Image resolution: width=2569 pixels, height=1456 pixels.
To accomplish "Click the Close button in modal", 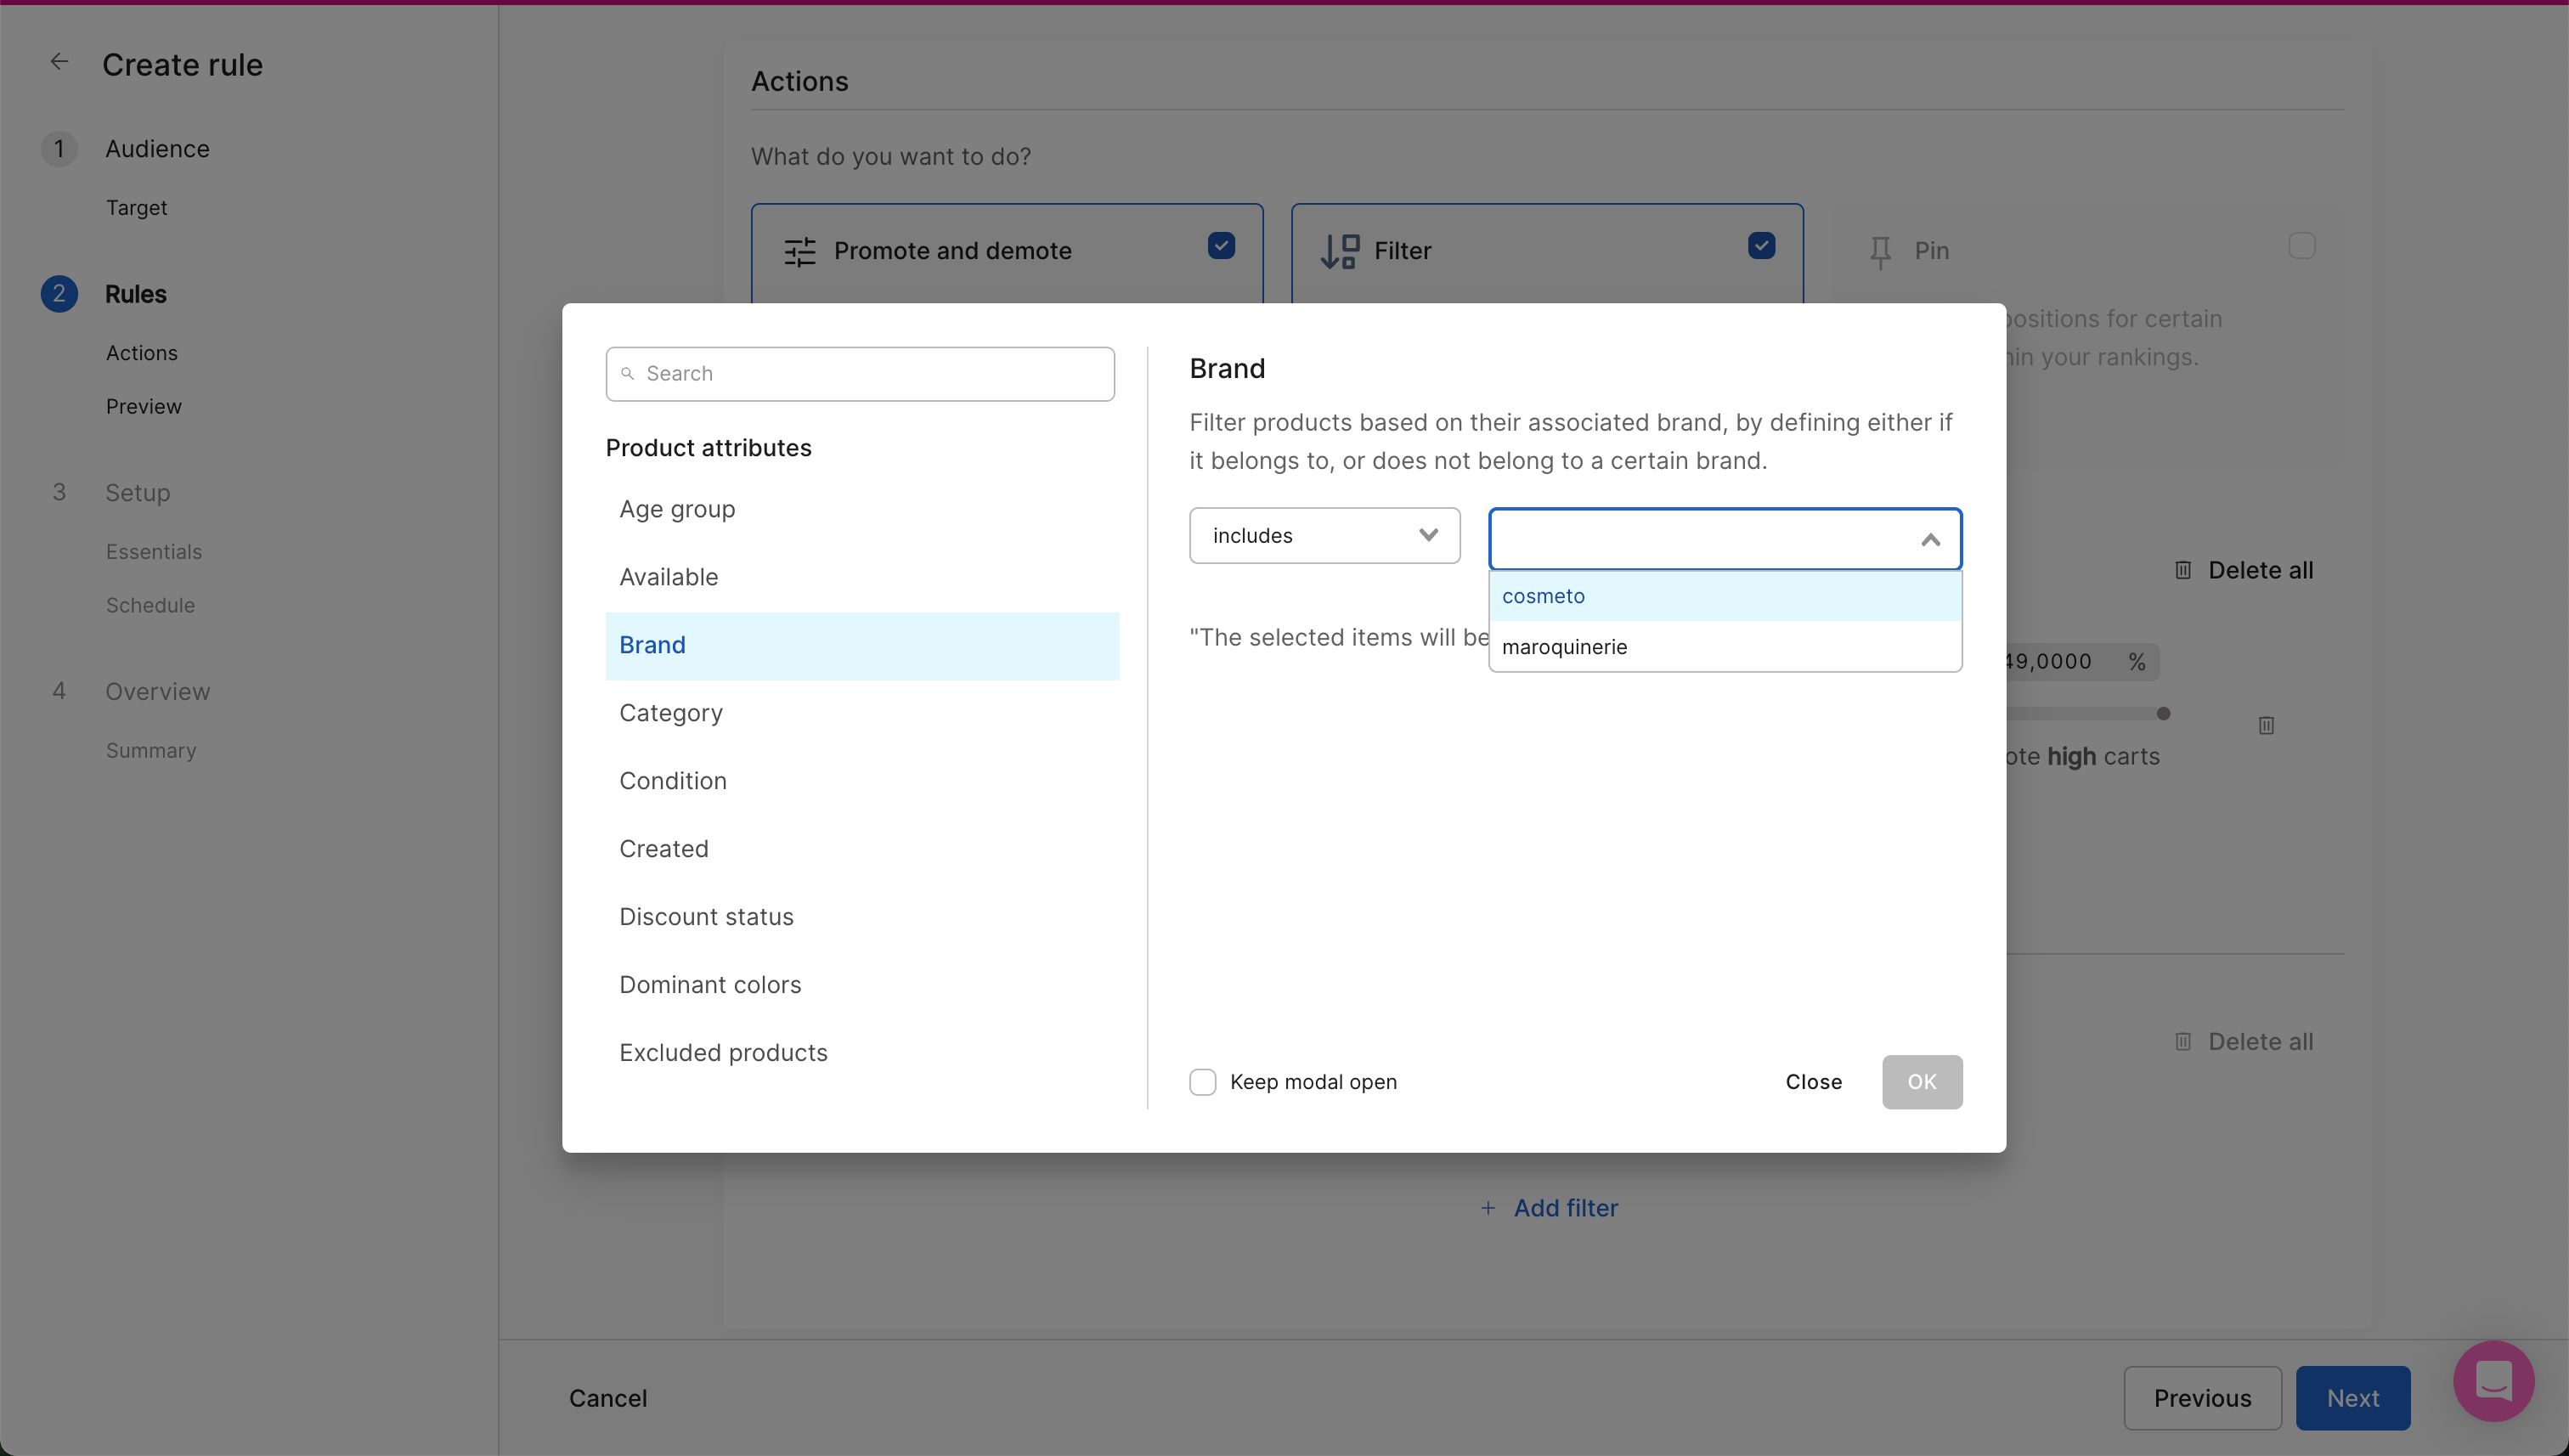I will tap(1813, 1082).
